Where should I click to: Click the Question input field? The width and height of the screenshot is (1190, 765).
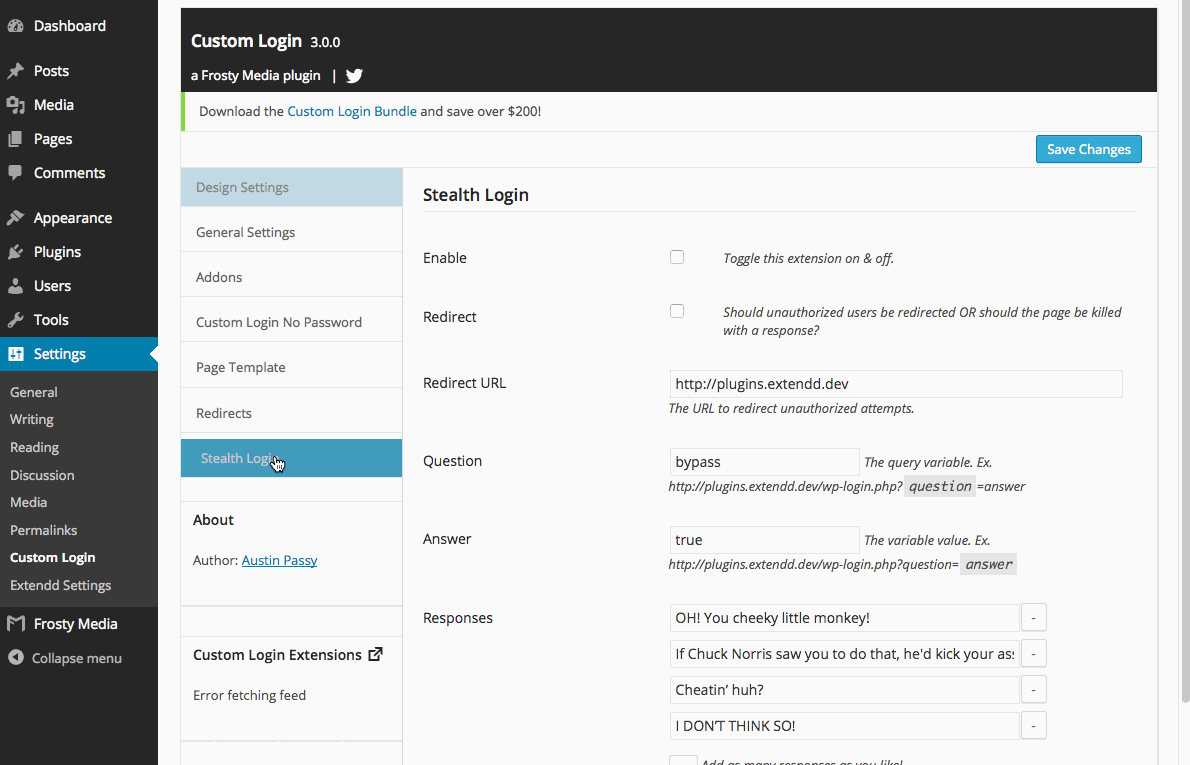pyautogui.click(x=764, y=462)
